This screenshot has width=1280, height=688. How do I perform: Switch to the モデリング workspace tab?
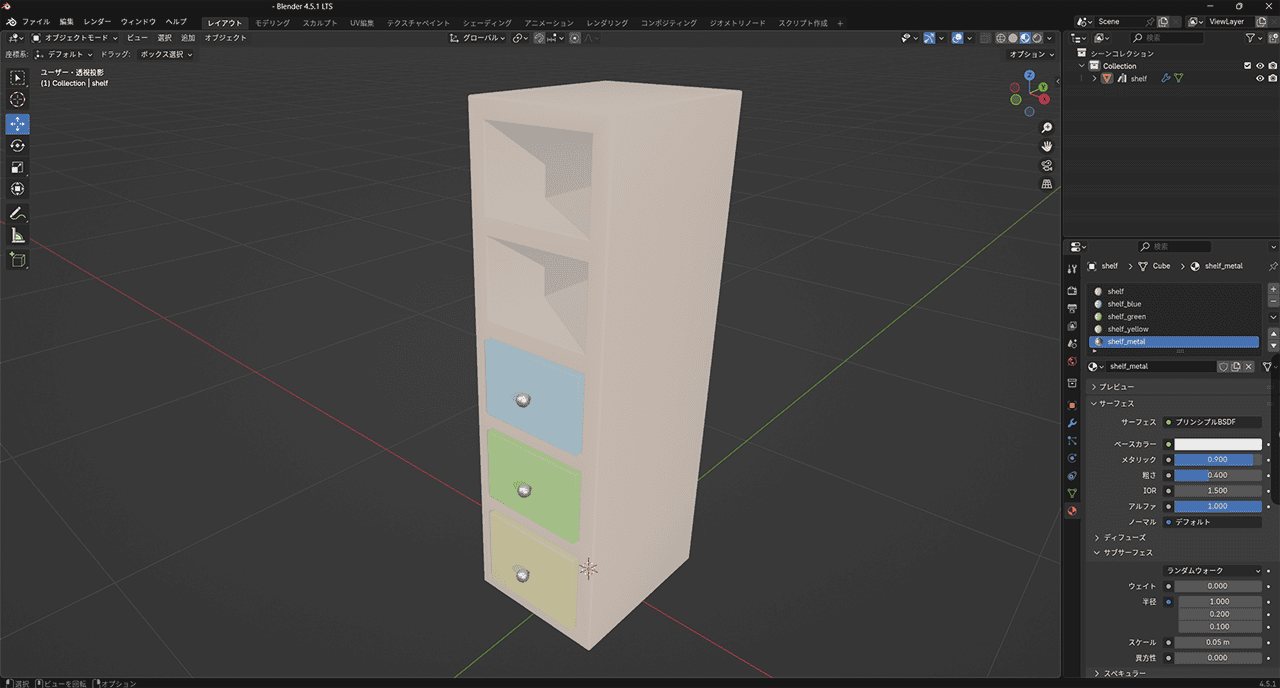[x=272, y=23]
